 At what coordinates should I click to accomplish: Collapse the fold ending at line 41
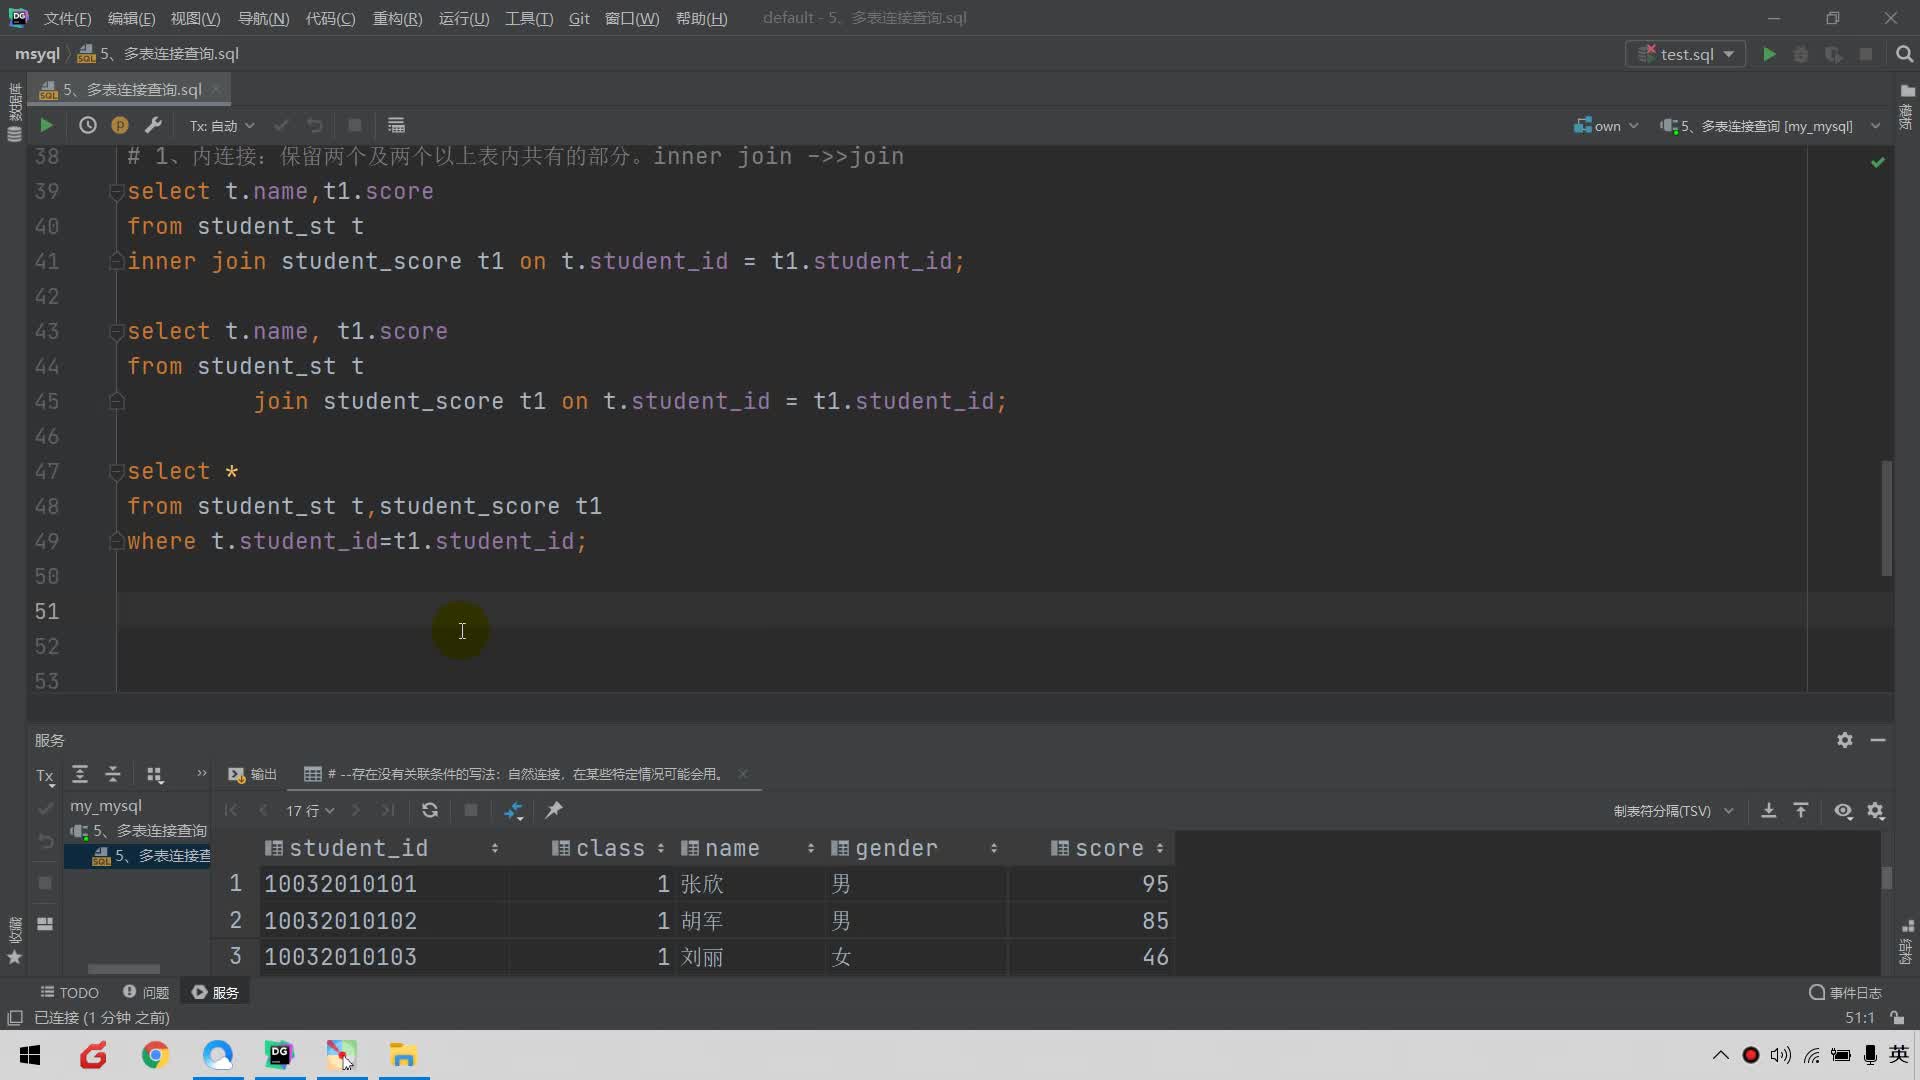(x=116, y=261)
